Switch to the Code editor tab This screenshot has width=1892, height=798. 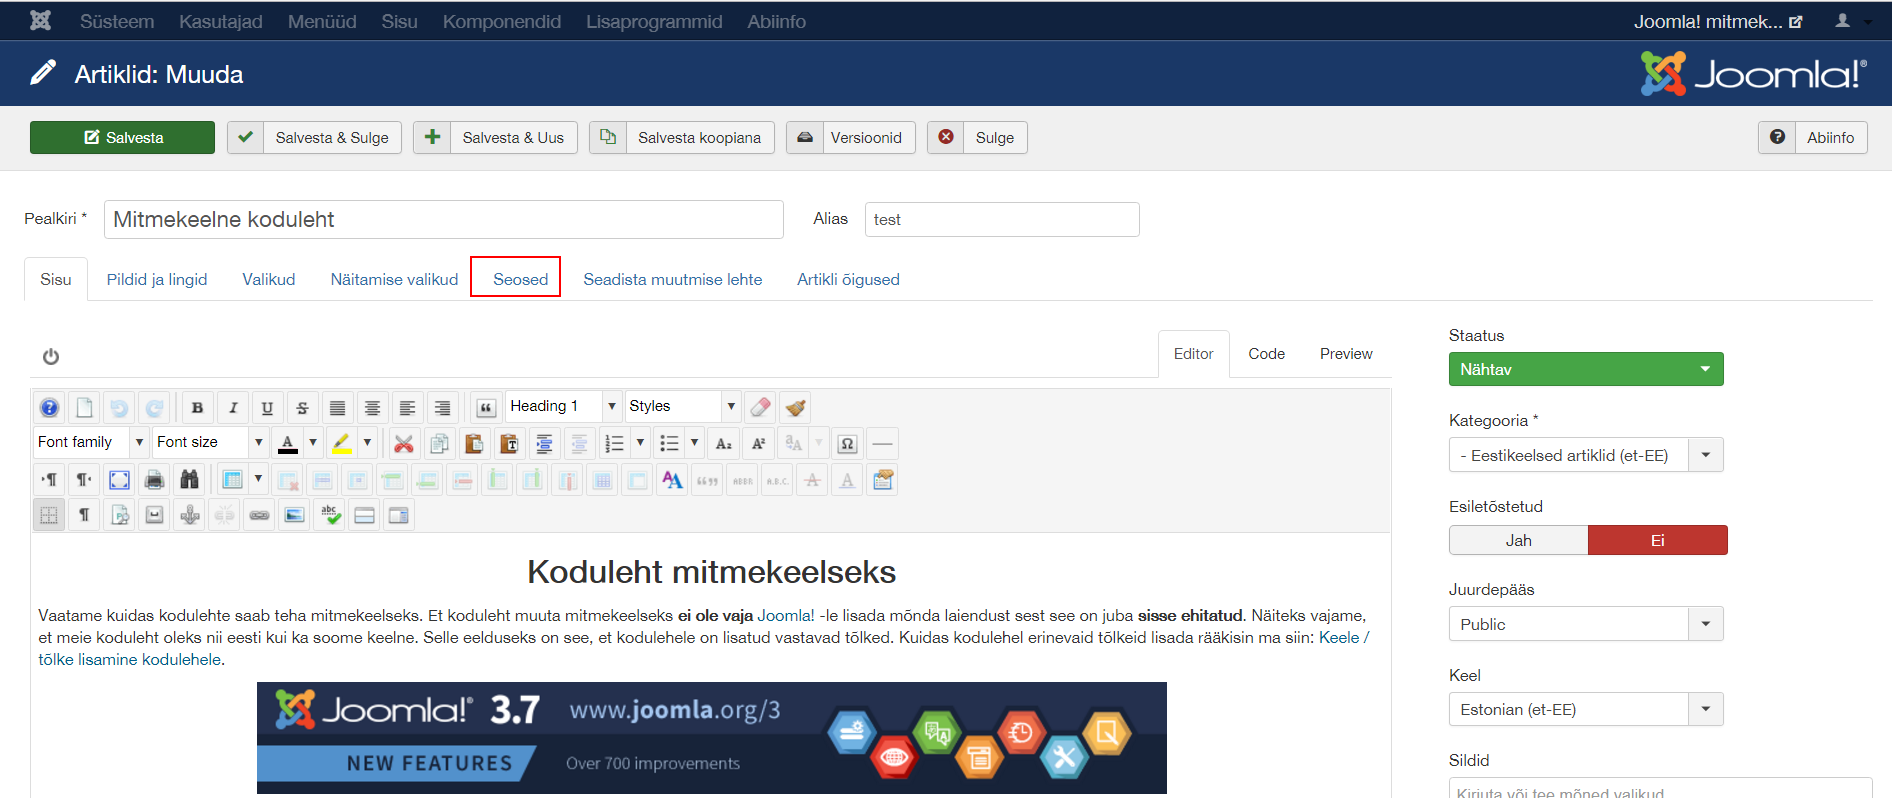pyautogui.click(x=1266, y=354)
